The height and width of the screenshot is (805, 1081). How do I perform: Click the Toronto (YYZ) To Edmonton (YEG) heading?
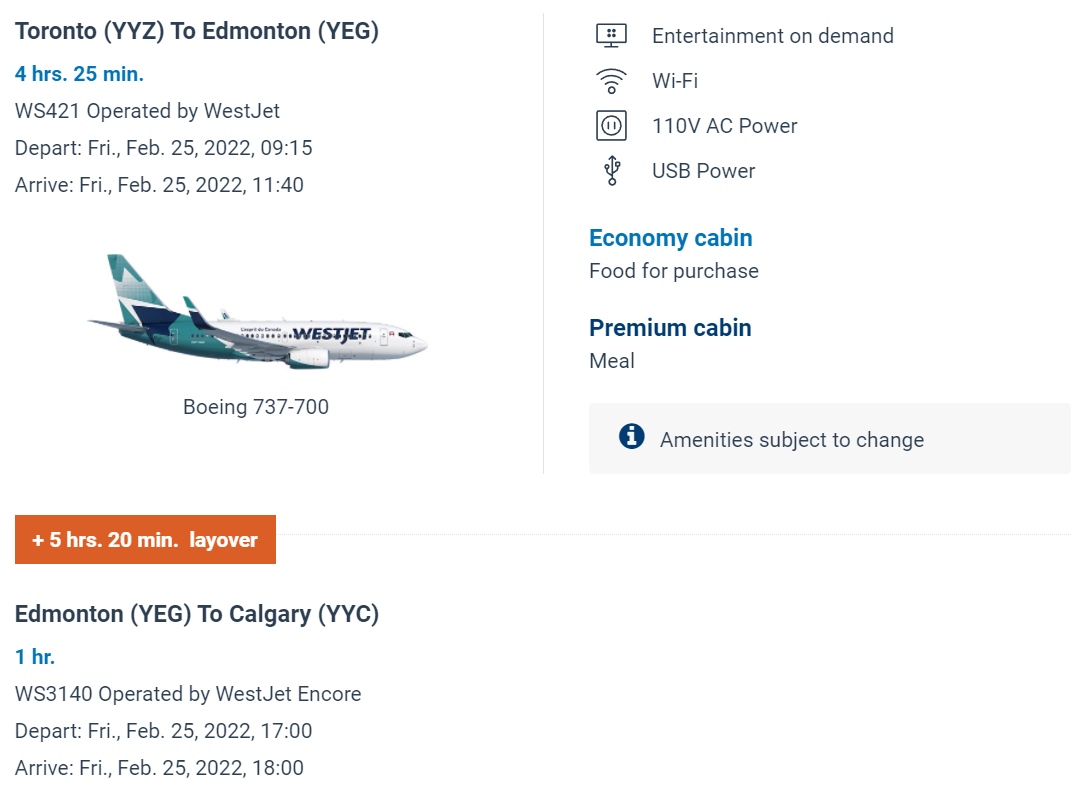click(197, 31)
